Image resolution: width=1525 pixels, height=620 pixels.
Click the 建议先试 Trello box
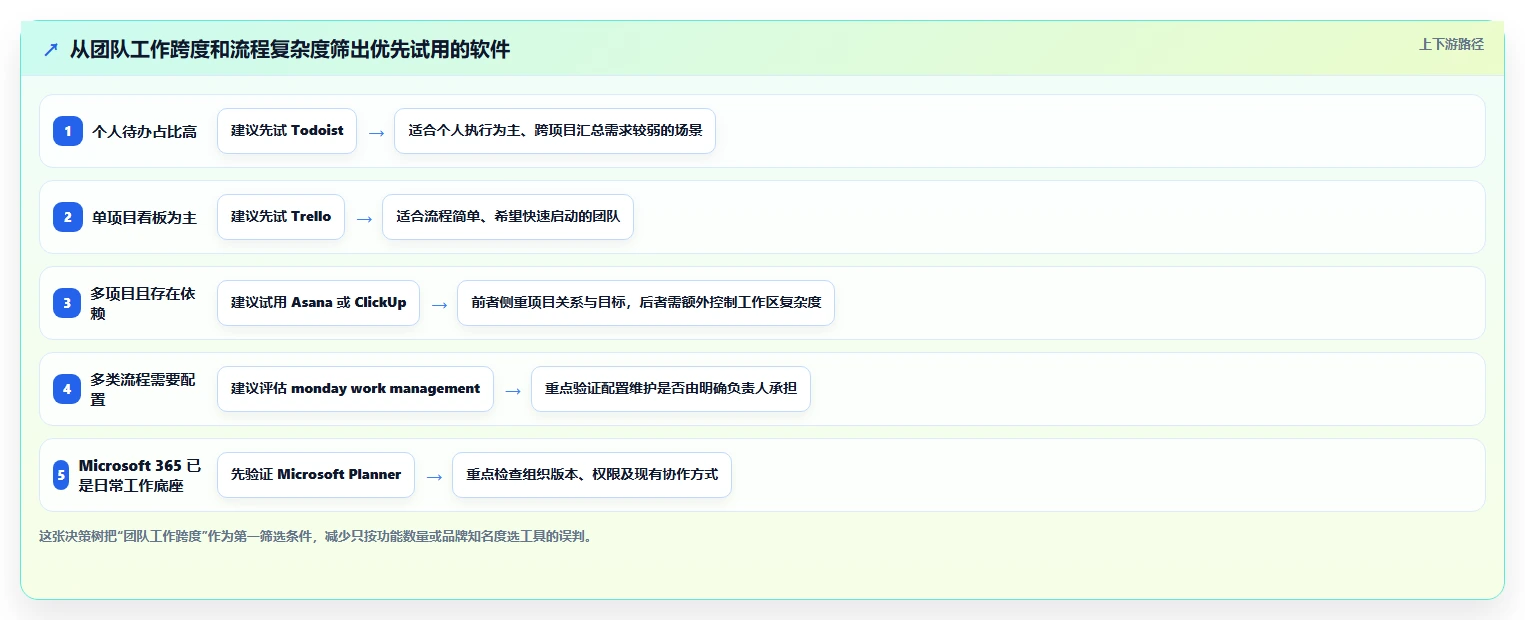[x=281, y=217]
